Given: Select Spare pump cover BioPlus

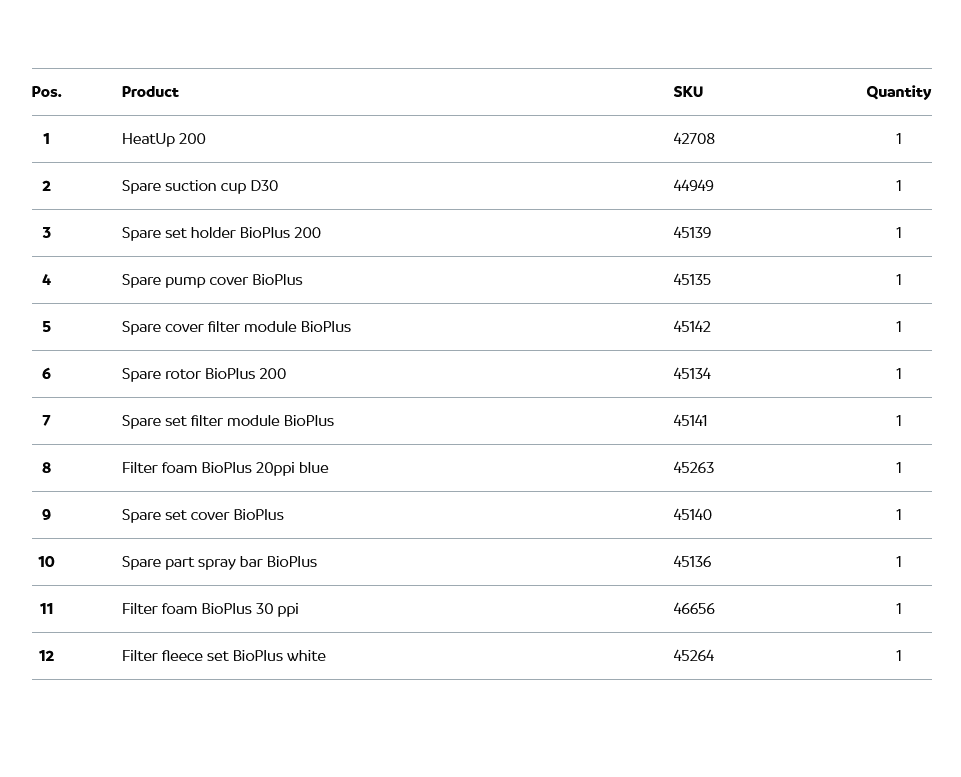Looking at the screenshot, I should pyautogui.click(x=212, y=280).
